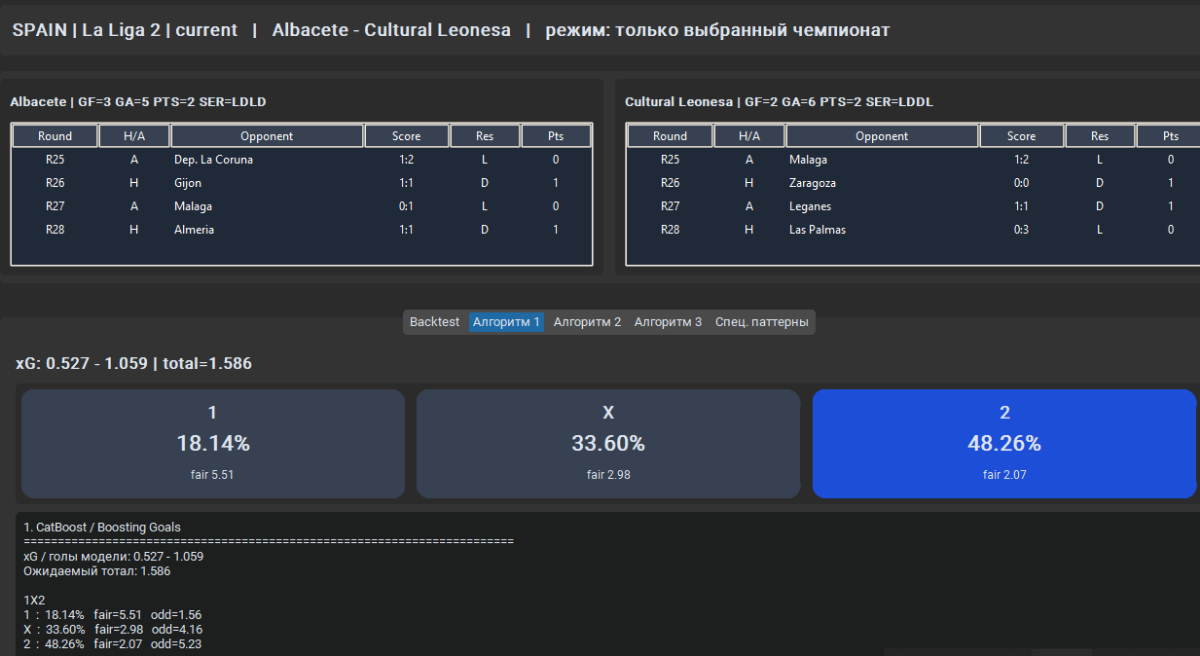1200x656 pixels.
Task: Select the Алгоритм 1 tab
Action: point(506,322)
